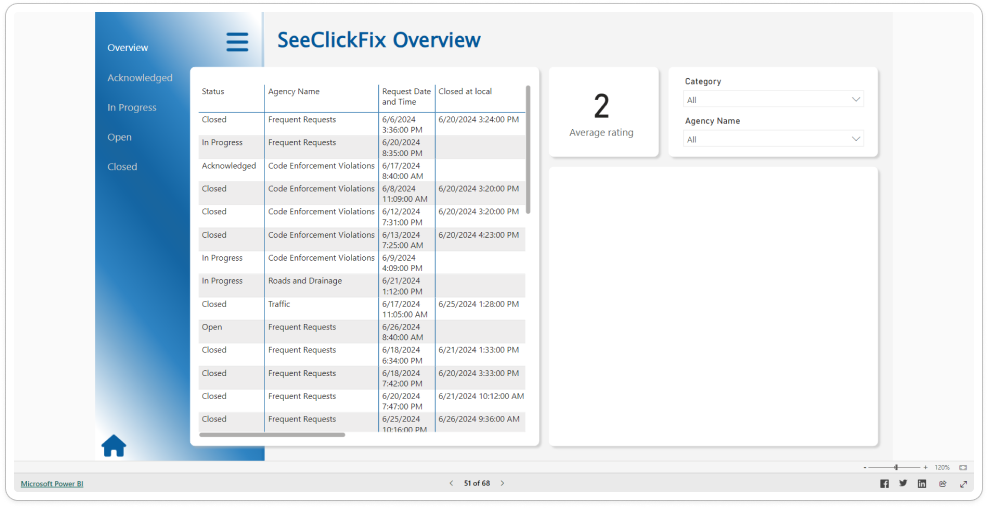
Task: Click the 6/20/2024 3:33:00 PM cell
Action: (x=479, y=373)
